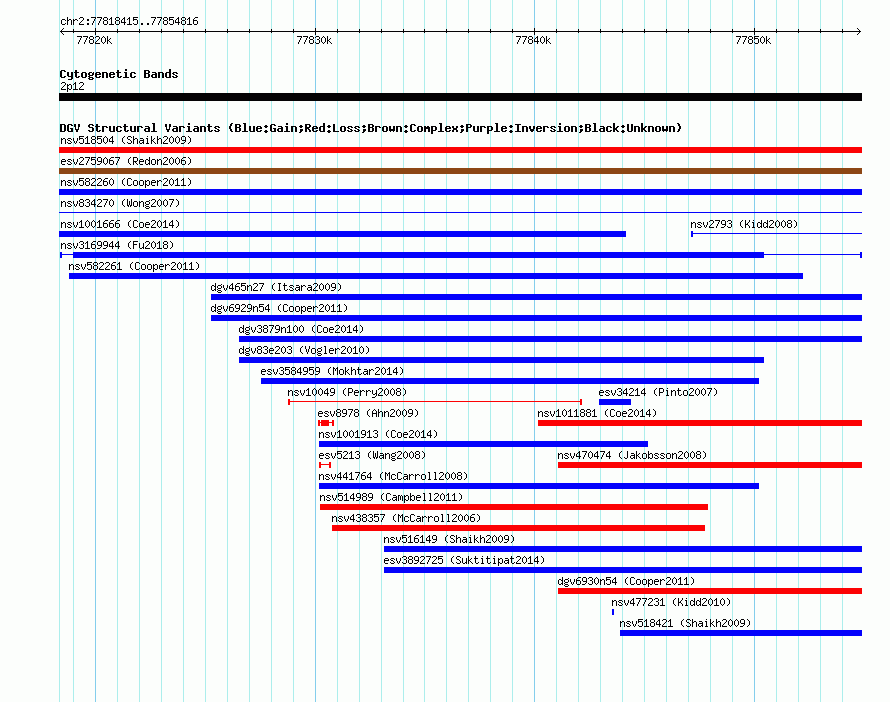Select nsv514989 (Campbell2011) label
This screenshot has width=890, height=702.
tap(391, 497)
